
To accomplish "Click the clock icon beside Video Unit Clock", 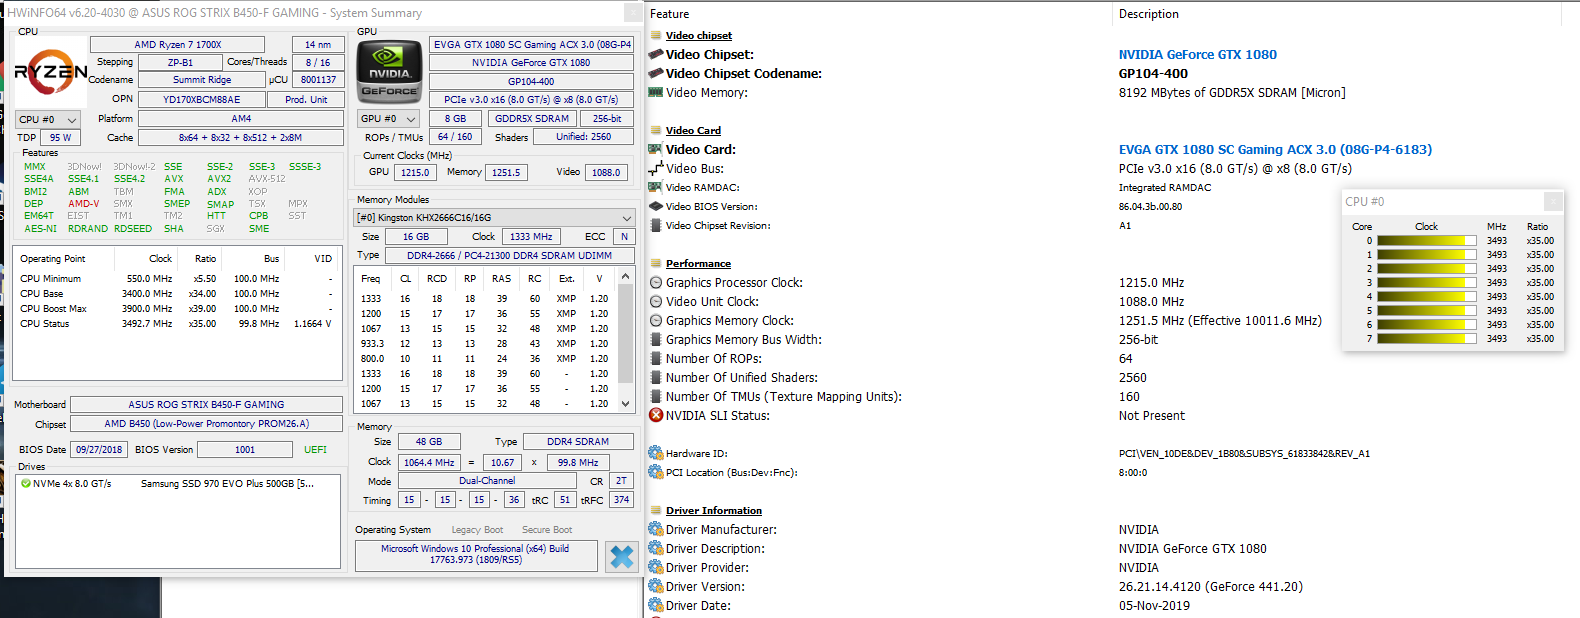I will pyautogui.click(x=656, y=301).
